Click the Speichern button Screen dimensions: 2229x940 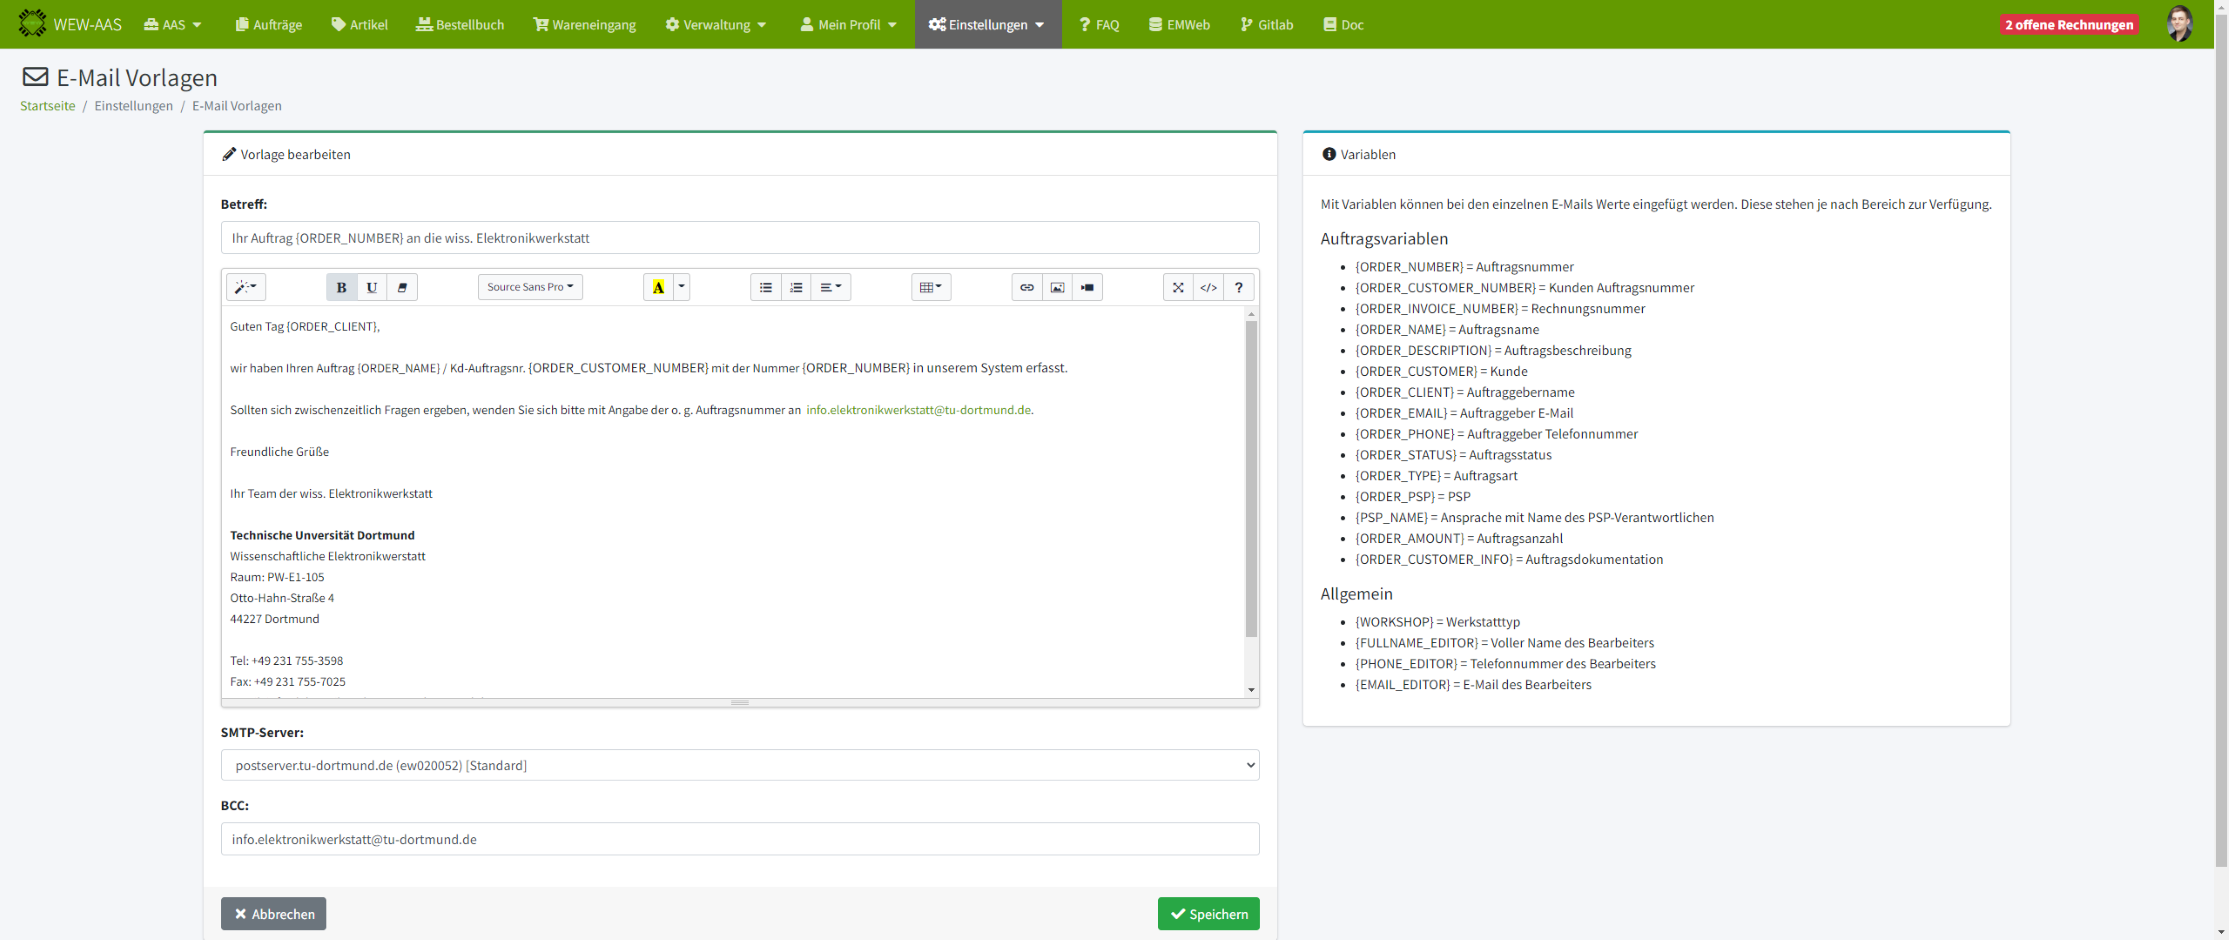pos(1208,914)
